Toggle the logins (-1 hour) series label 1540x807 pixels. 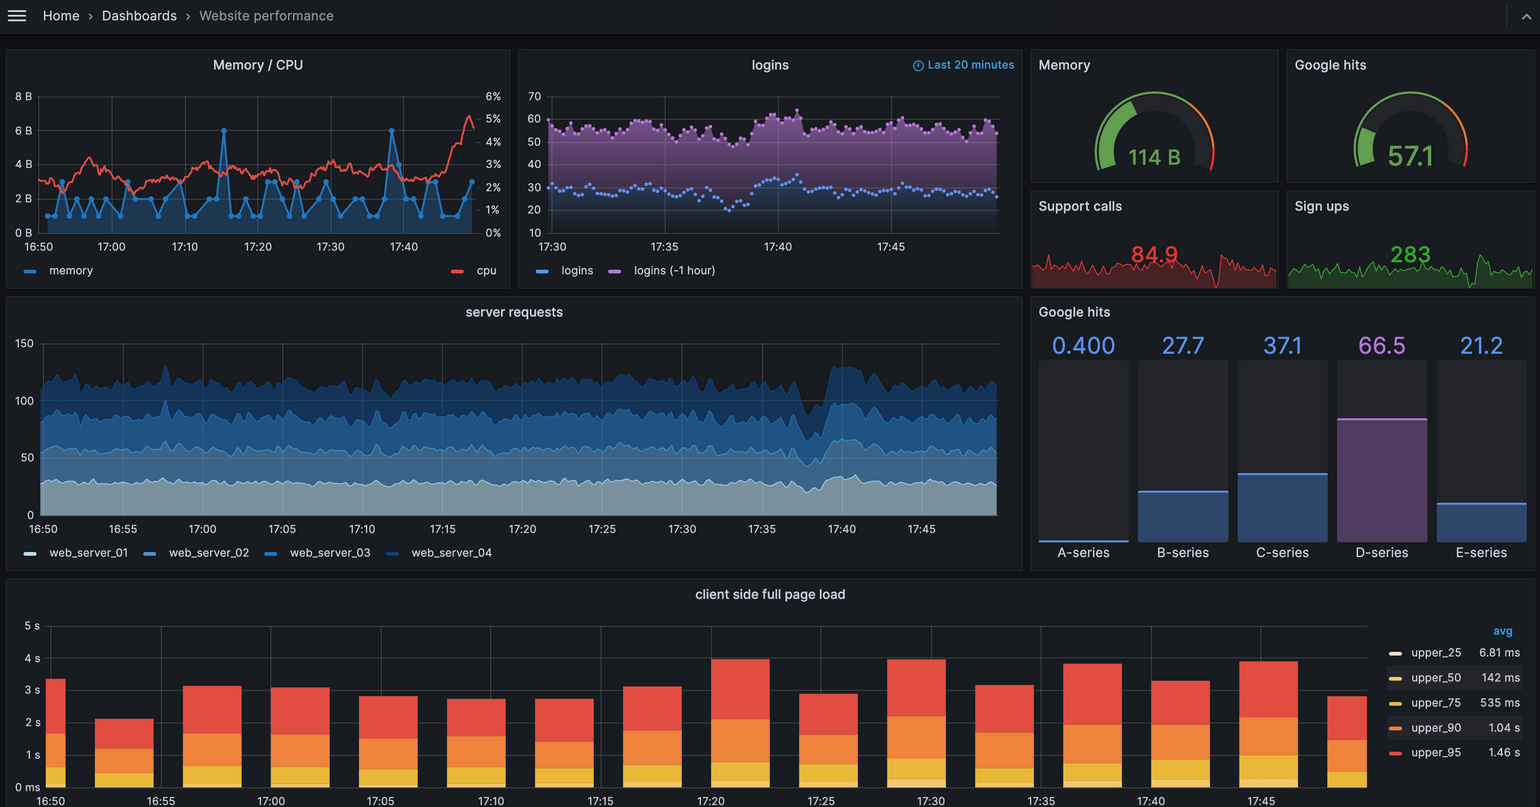pos(674,271)
